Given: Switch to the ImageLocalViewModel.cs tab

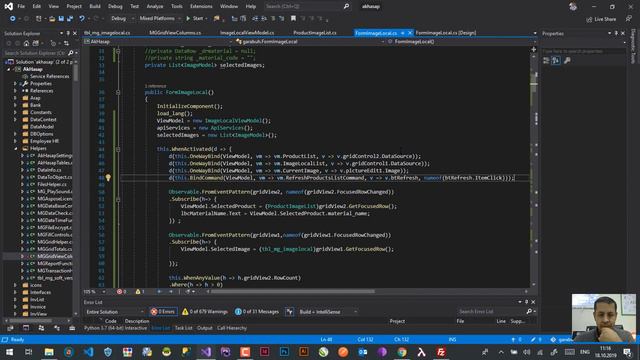Looking at the screenshot, I should point(247,33).
